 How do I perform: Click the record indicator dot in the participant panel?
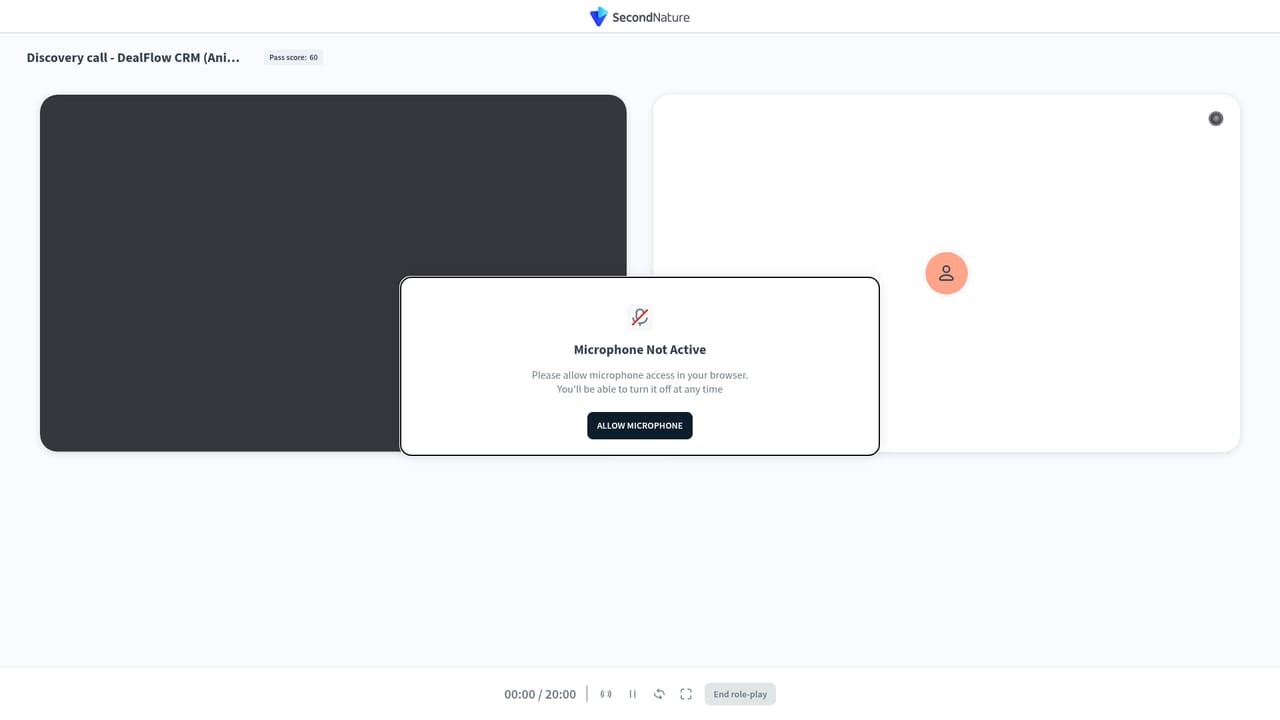[1216, 118]
